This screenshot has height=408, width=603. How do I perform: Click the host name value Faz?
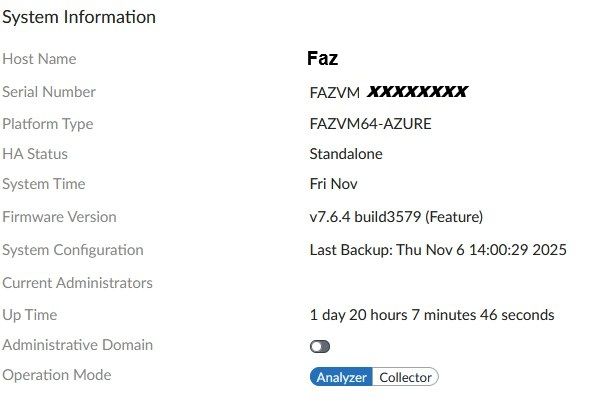coord(324,60)
